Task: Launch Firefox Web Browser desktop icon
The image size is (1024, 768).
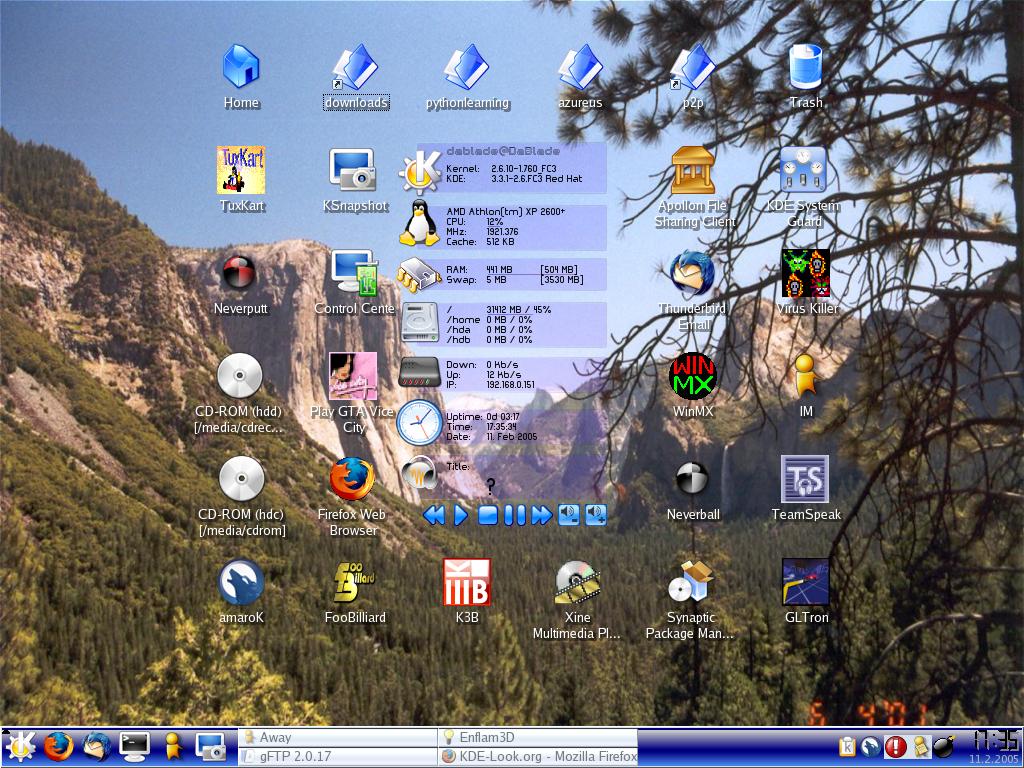Action: click(352, 479)
